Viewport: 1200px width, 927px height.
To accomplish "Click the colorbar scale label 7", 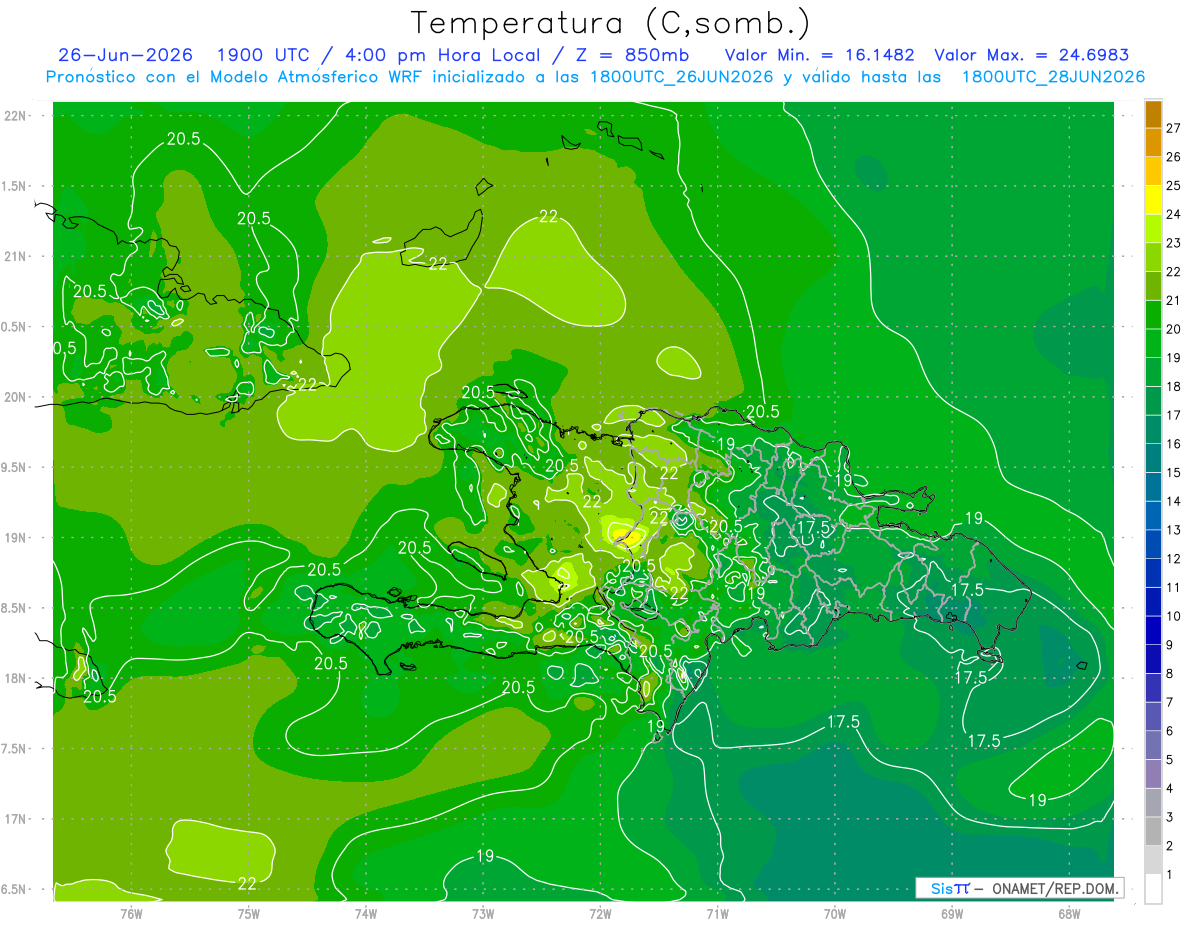I will click(1170, 702).
